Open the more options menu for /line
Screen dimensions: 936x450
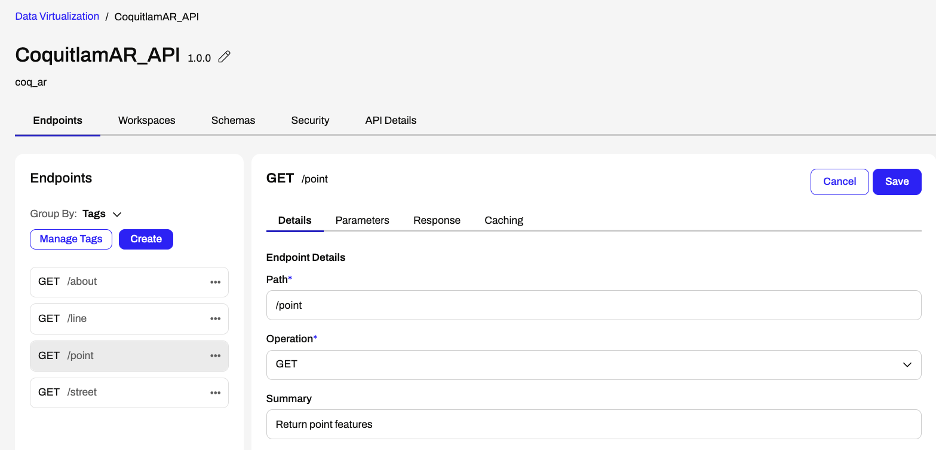(x=215, y=319)
